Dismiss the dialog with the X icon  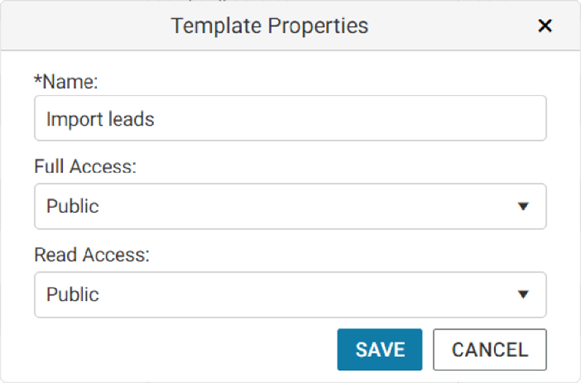pos(545,26)
